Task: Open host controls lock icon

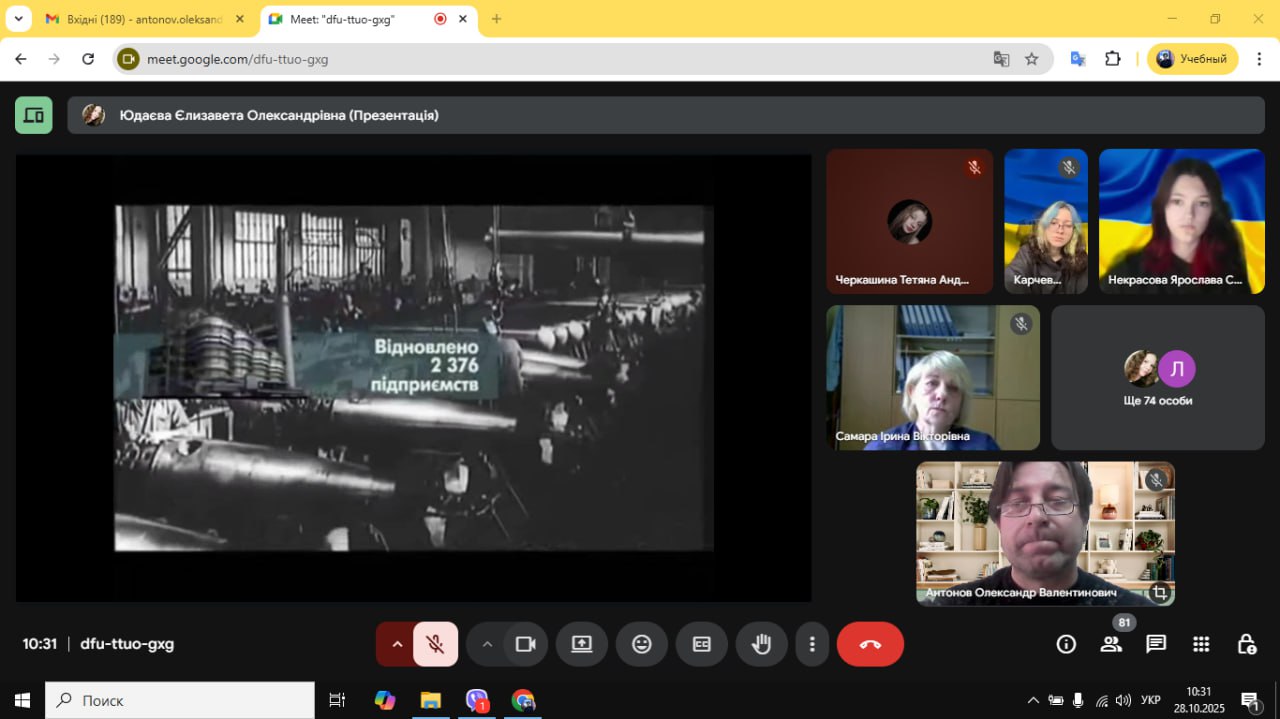Action: pos(1246,644)
